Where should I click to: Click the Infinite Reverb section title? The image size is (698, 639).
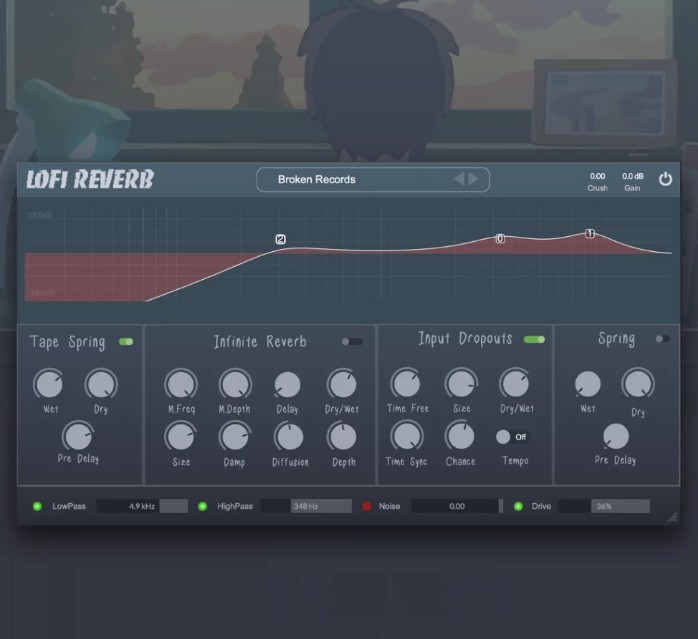pos(260,342)
